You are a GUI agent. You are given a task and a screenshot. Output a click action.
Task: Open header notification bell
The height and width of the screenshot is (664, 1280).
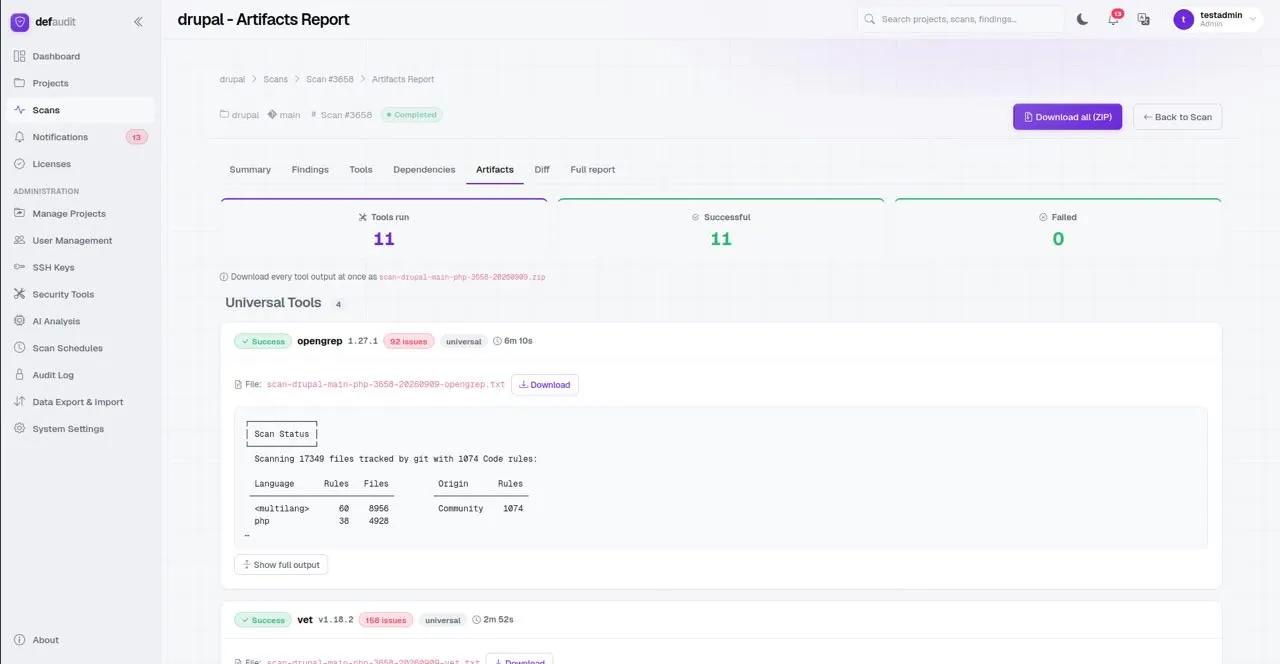(1113, 19)
